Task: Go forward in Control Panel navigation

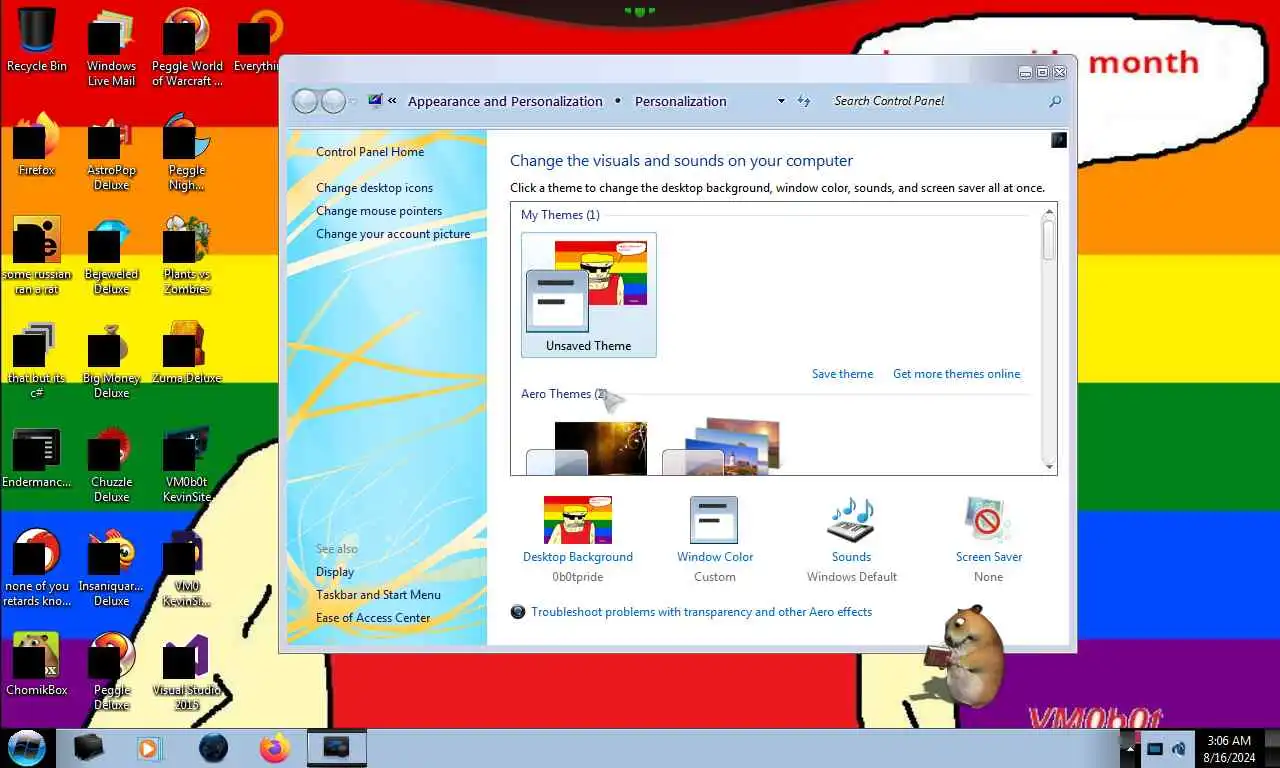Action: click(333, 101)
